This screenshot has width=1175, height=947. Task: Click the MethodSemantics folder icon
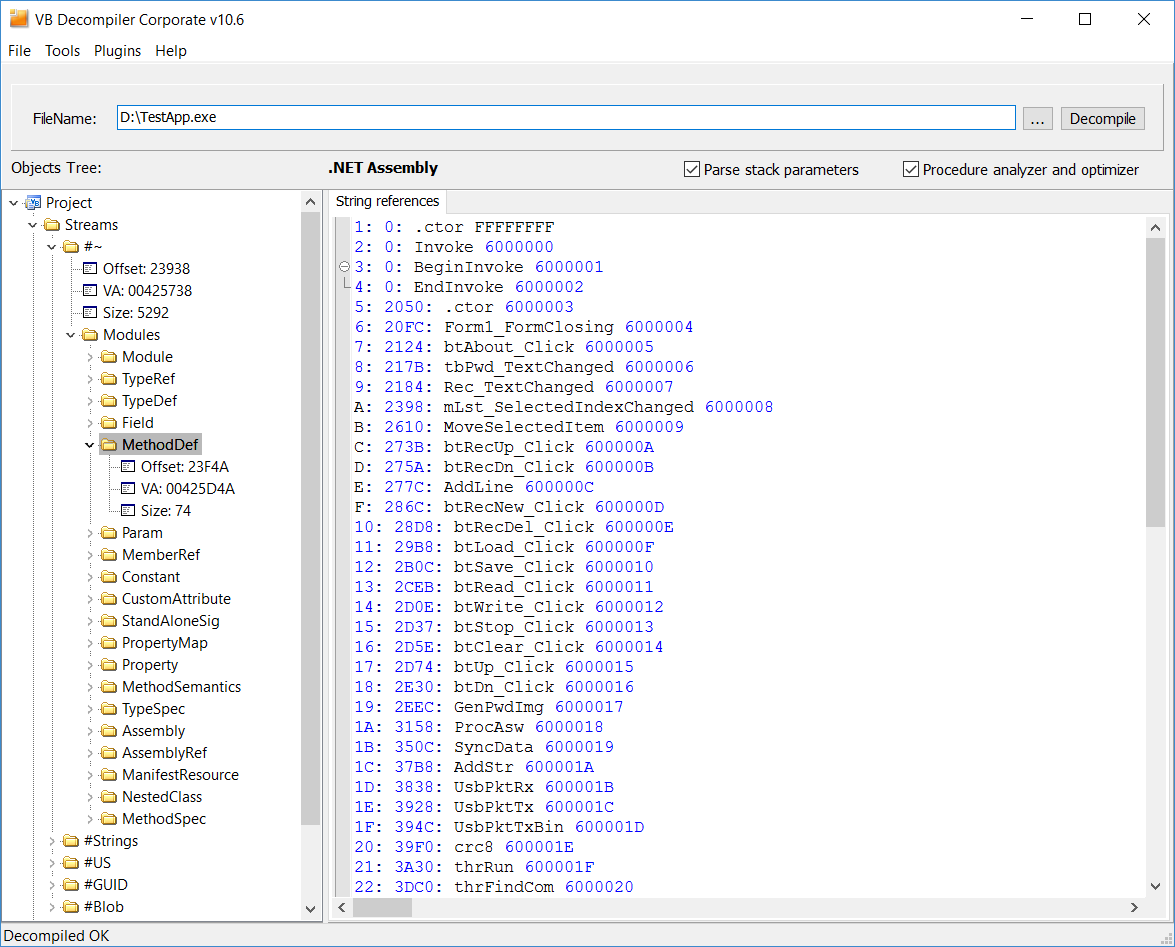(x=109, y=687)
